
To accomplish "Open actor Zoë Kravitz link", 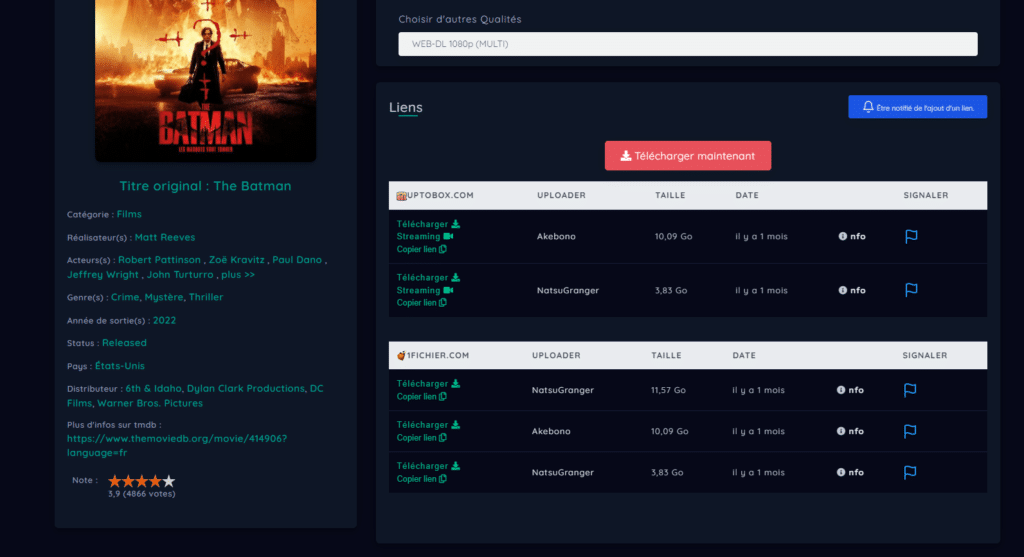I will 236,260.
